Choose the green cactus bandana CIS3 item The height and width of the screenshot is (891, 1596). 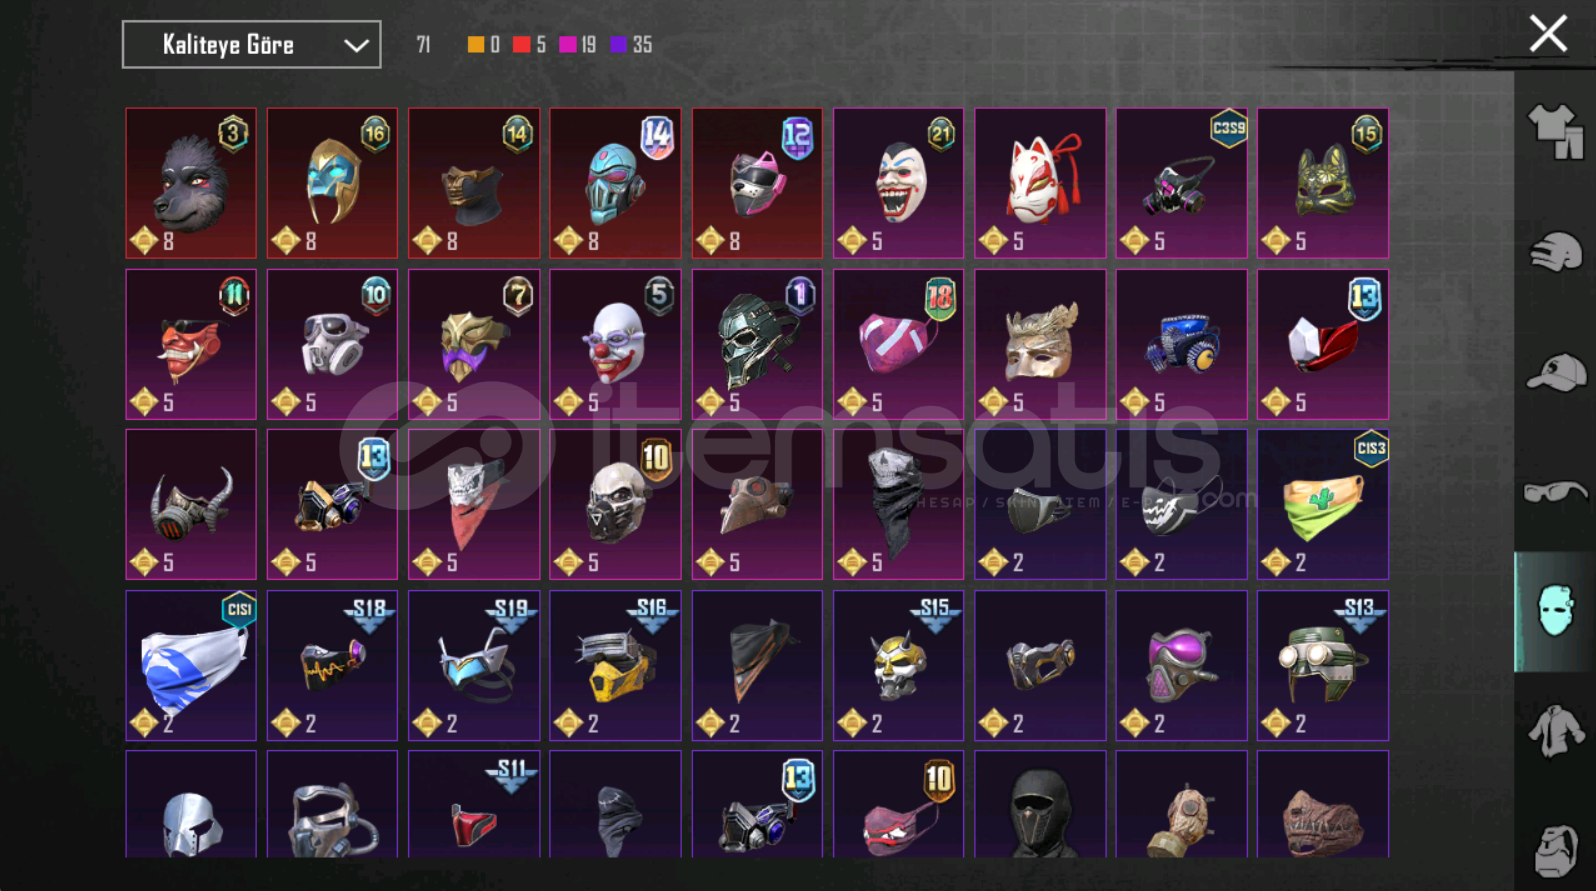coord(1323,504)
